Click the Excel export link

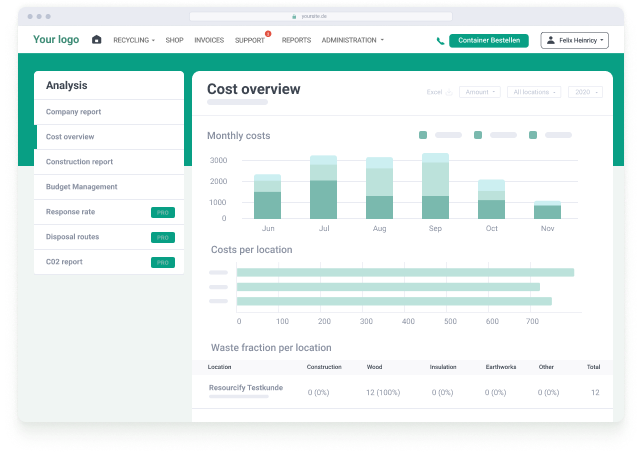coord(434,92)
